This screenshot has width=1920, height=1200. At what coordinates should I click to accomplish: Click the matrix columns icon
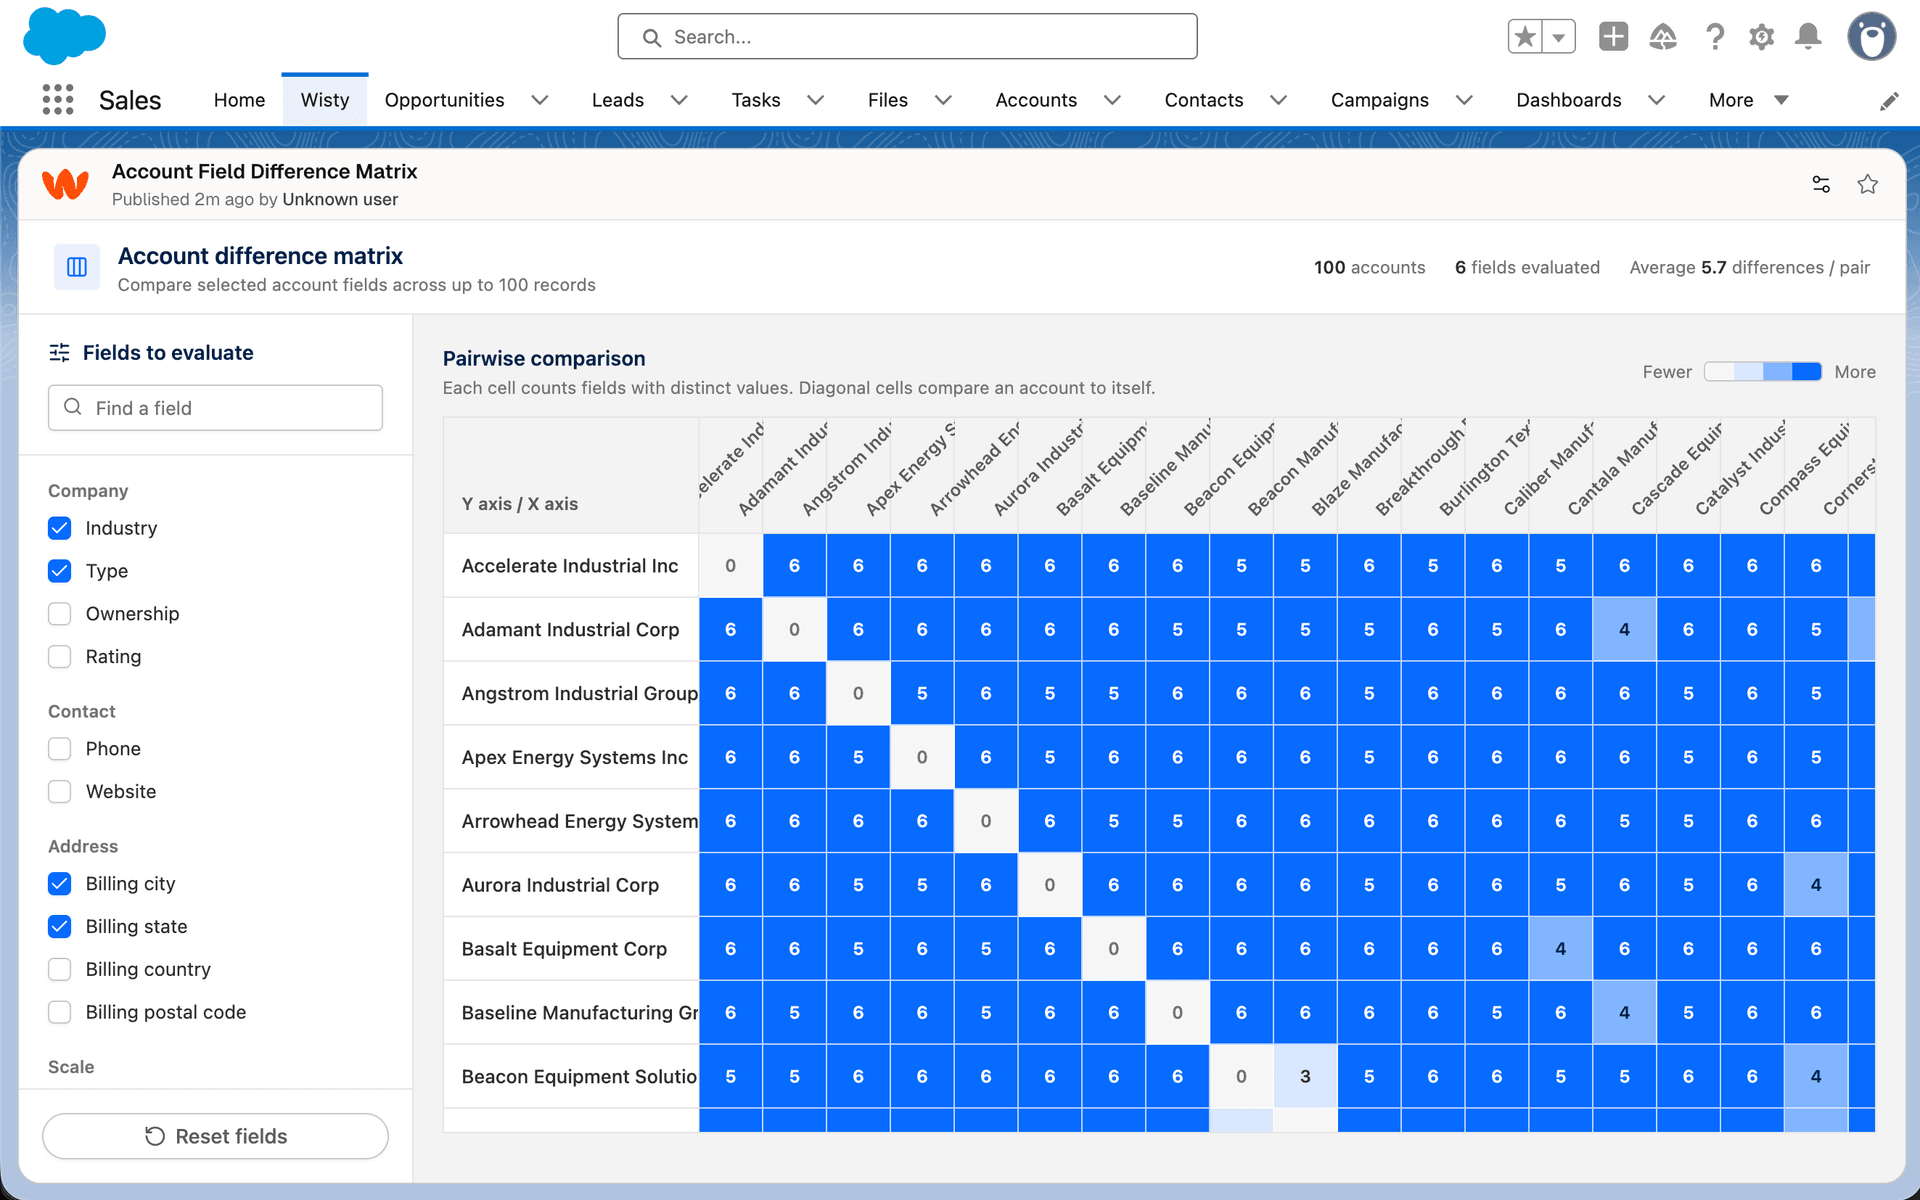[77, 267]
